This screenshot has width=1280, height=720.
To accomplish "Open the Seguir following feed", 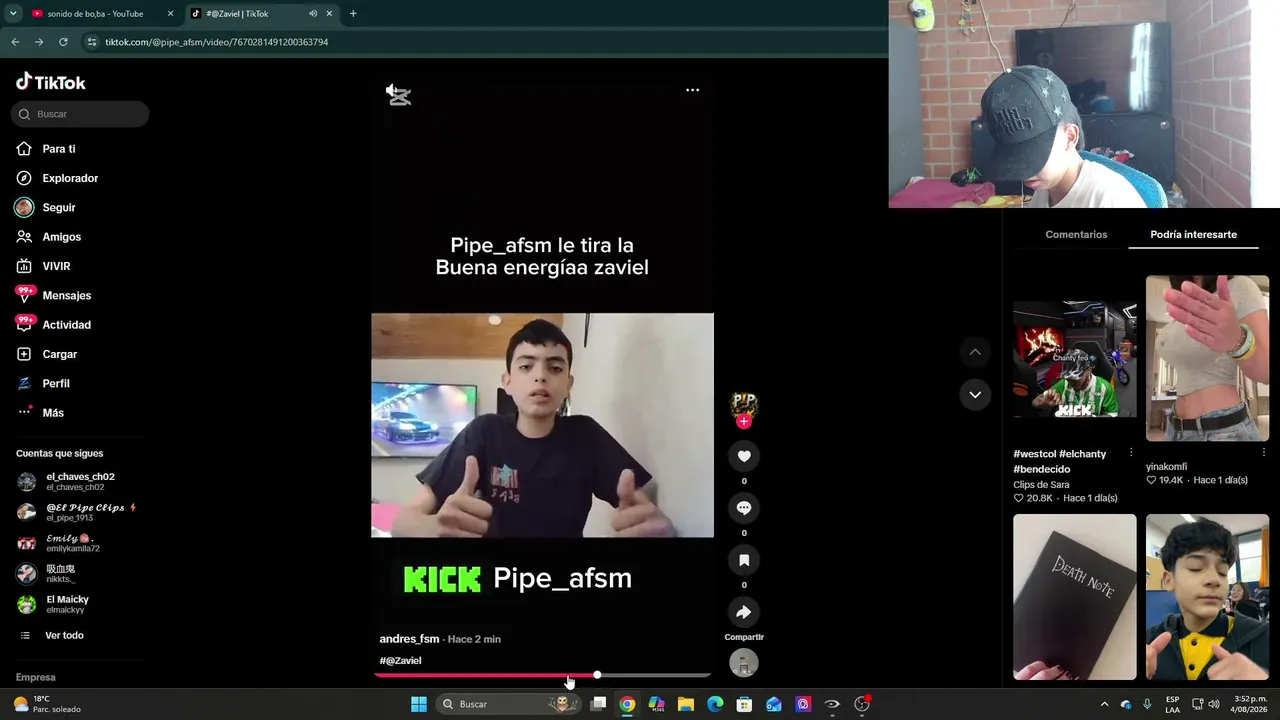I will click(58, 207).
